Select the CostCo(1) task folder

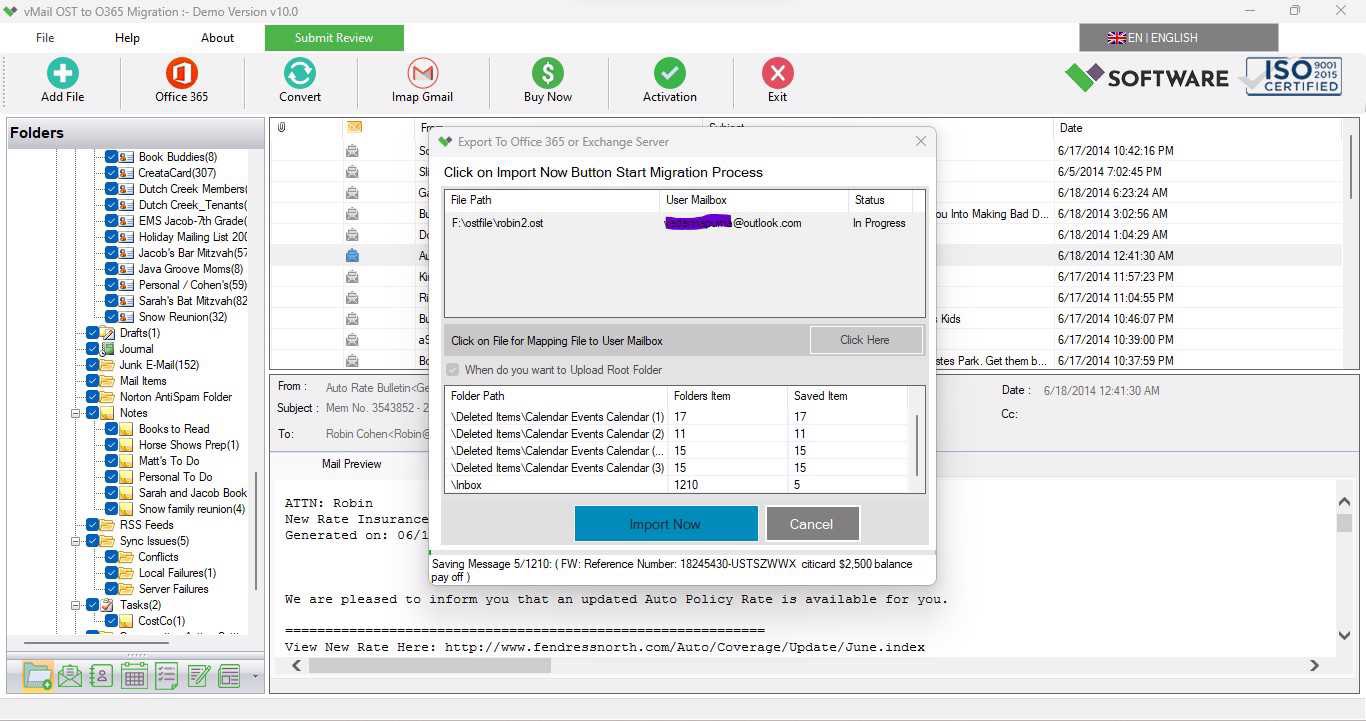point(161,621)
